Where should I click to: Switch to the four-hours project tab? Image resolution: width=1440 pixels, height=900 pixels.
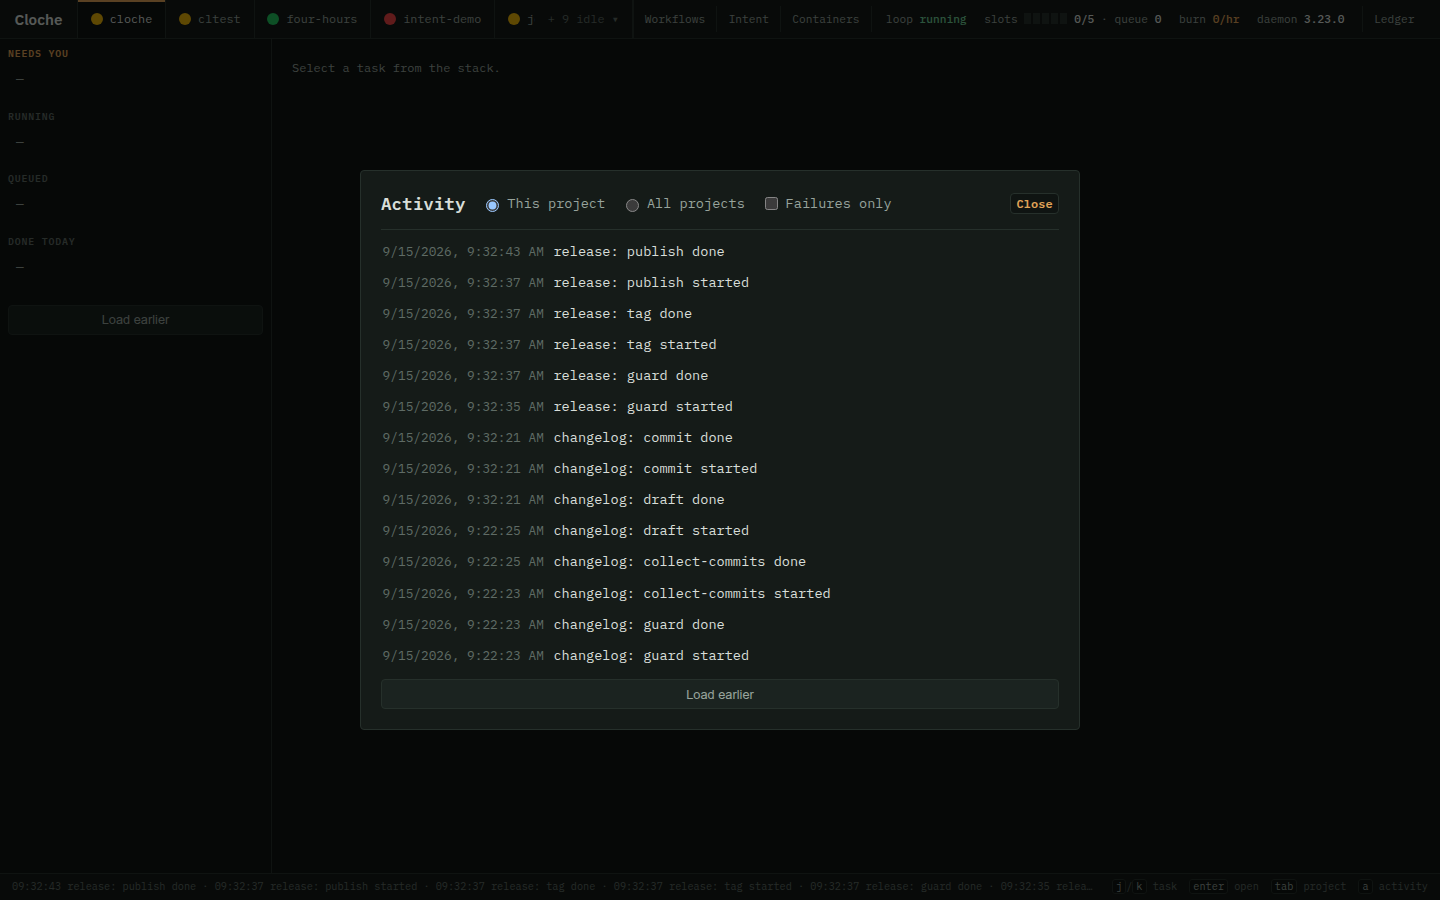(x=312, y=19)
